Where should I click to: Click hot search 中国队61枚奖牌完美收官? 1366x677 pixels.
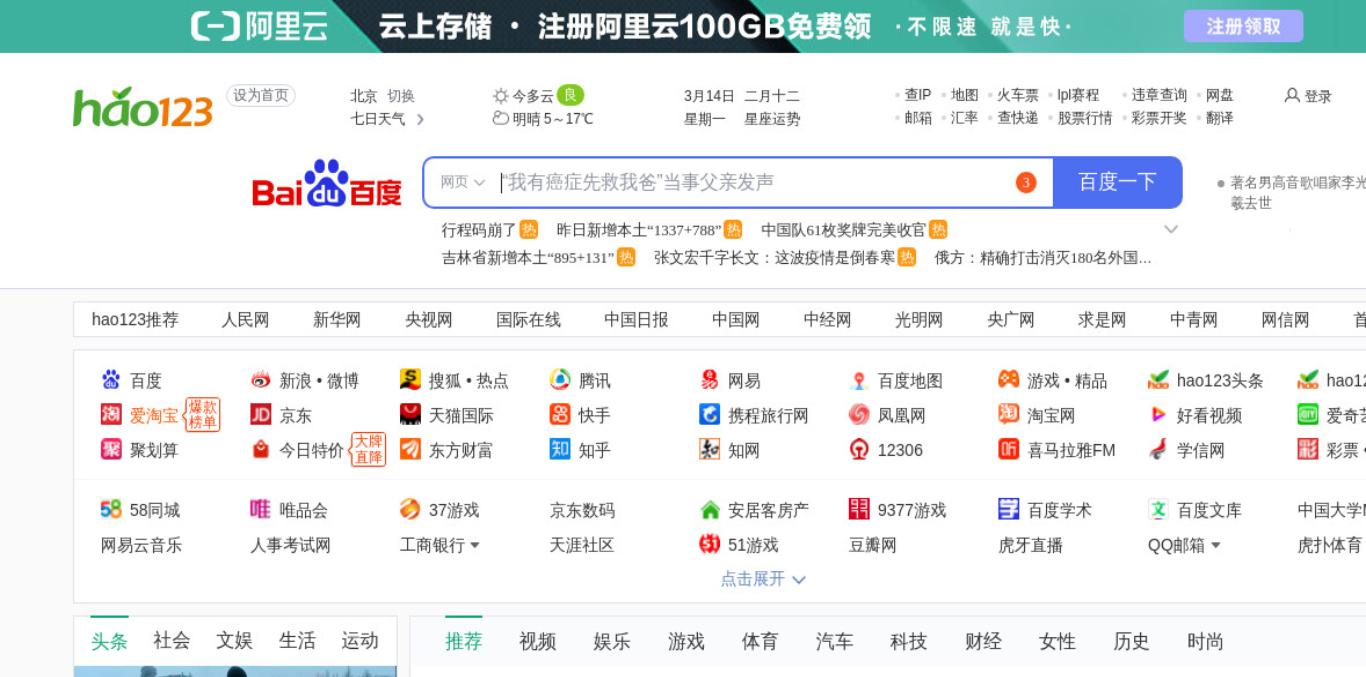[x=844, y=230]
